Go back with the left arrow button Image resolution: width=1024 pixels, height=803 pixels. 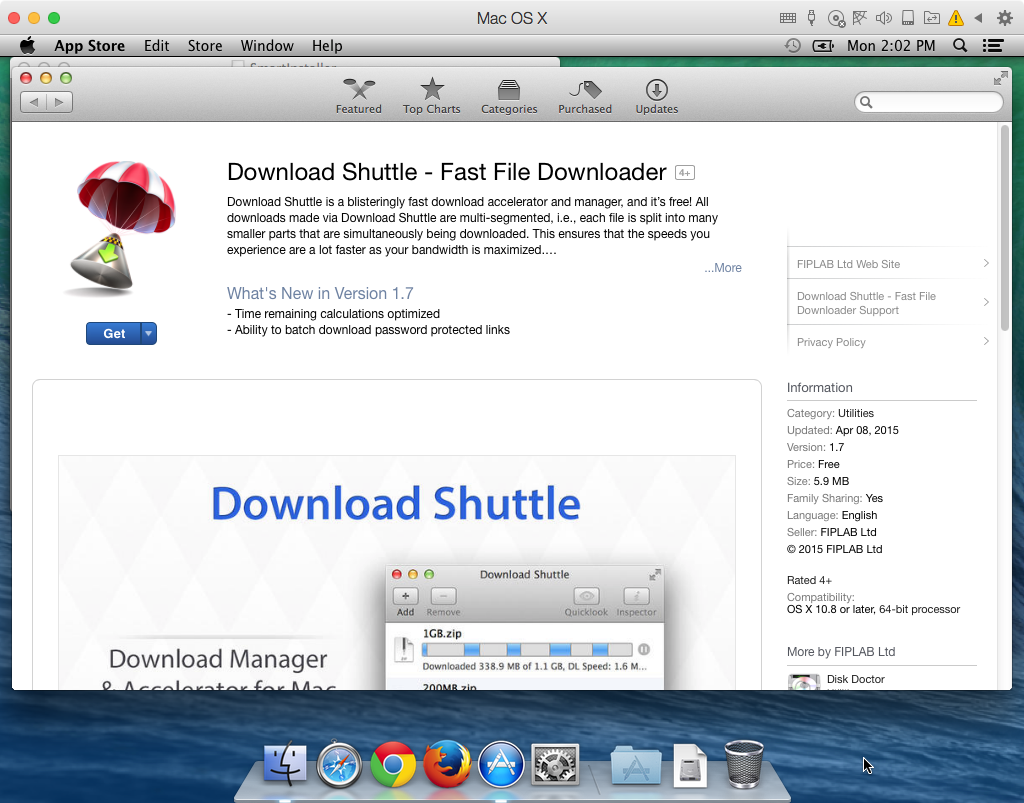pyautogui.click(x=33, y=102)
